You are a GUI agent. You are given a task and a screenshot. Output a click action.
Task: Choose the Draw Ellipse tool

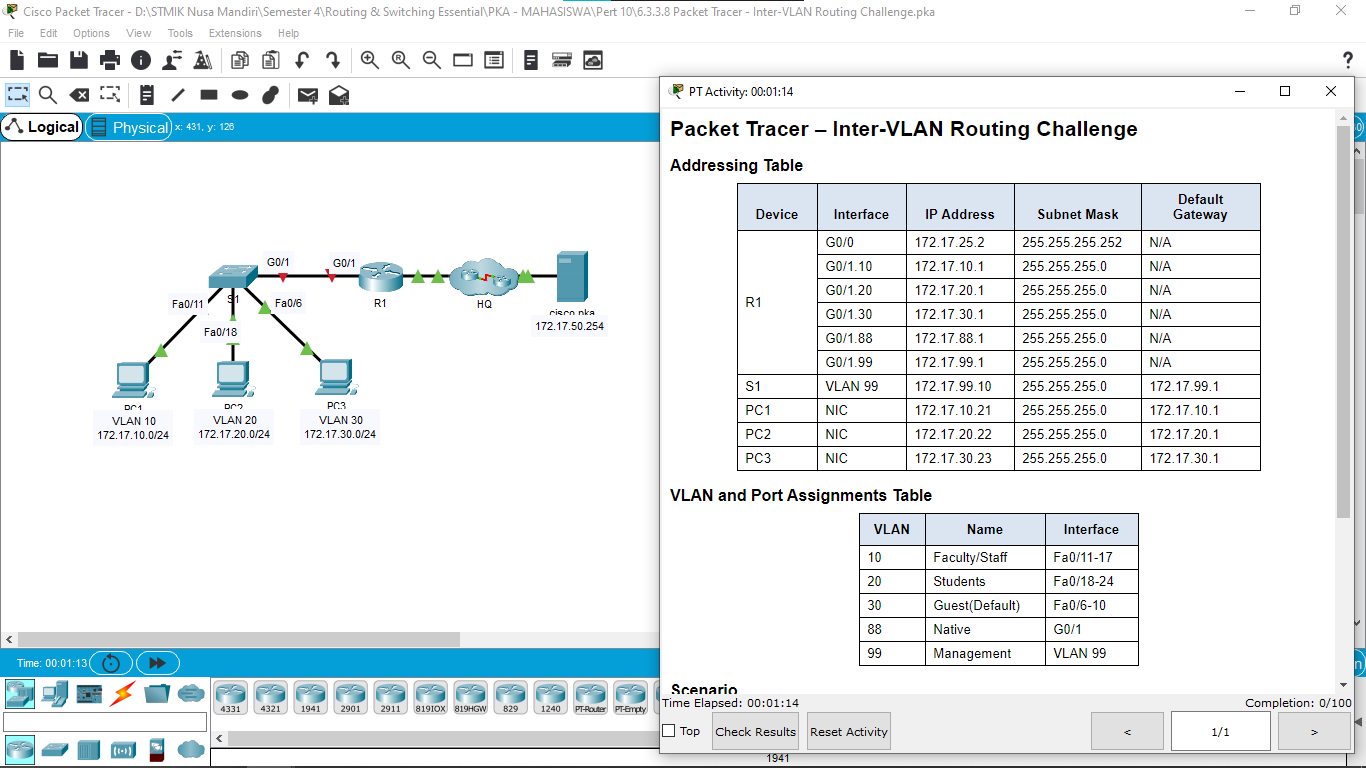click(240, 95)
